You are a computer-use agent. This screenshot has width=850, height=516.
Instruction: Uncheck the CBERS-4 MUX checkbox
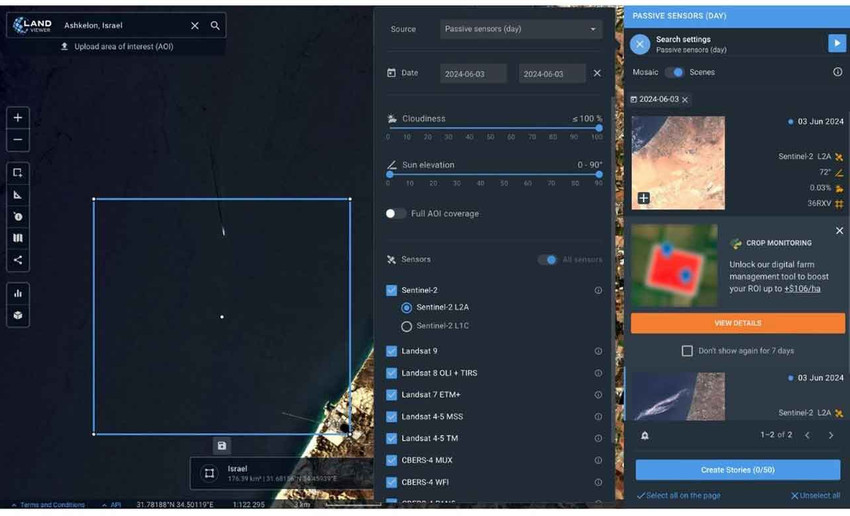click(x=391, y=460)
